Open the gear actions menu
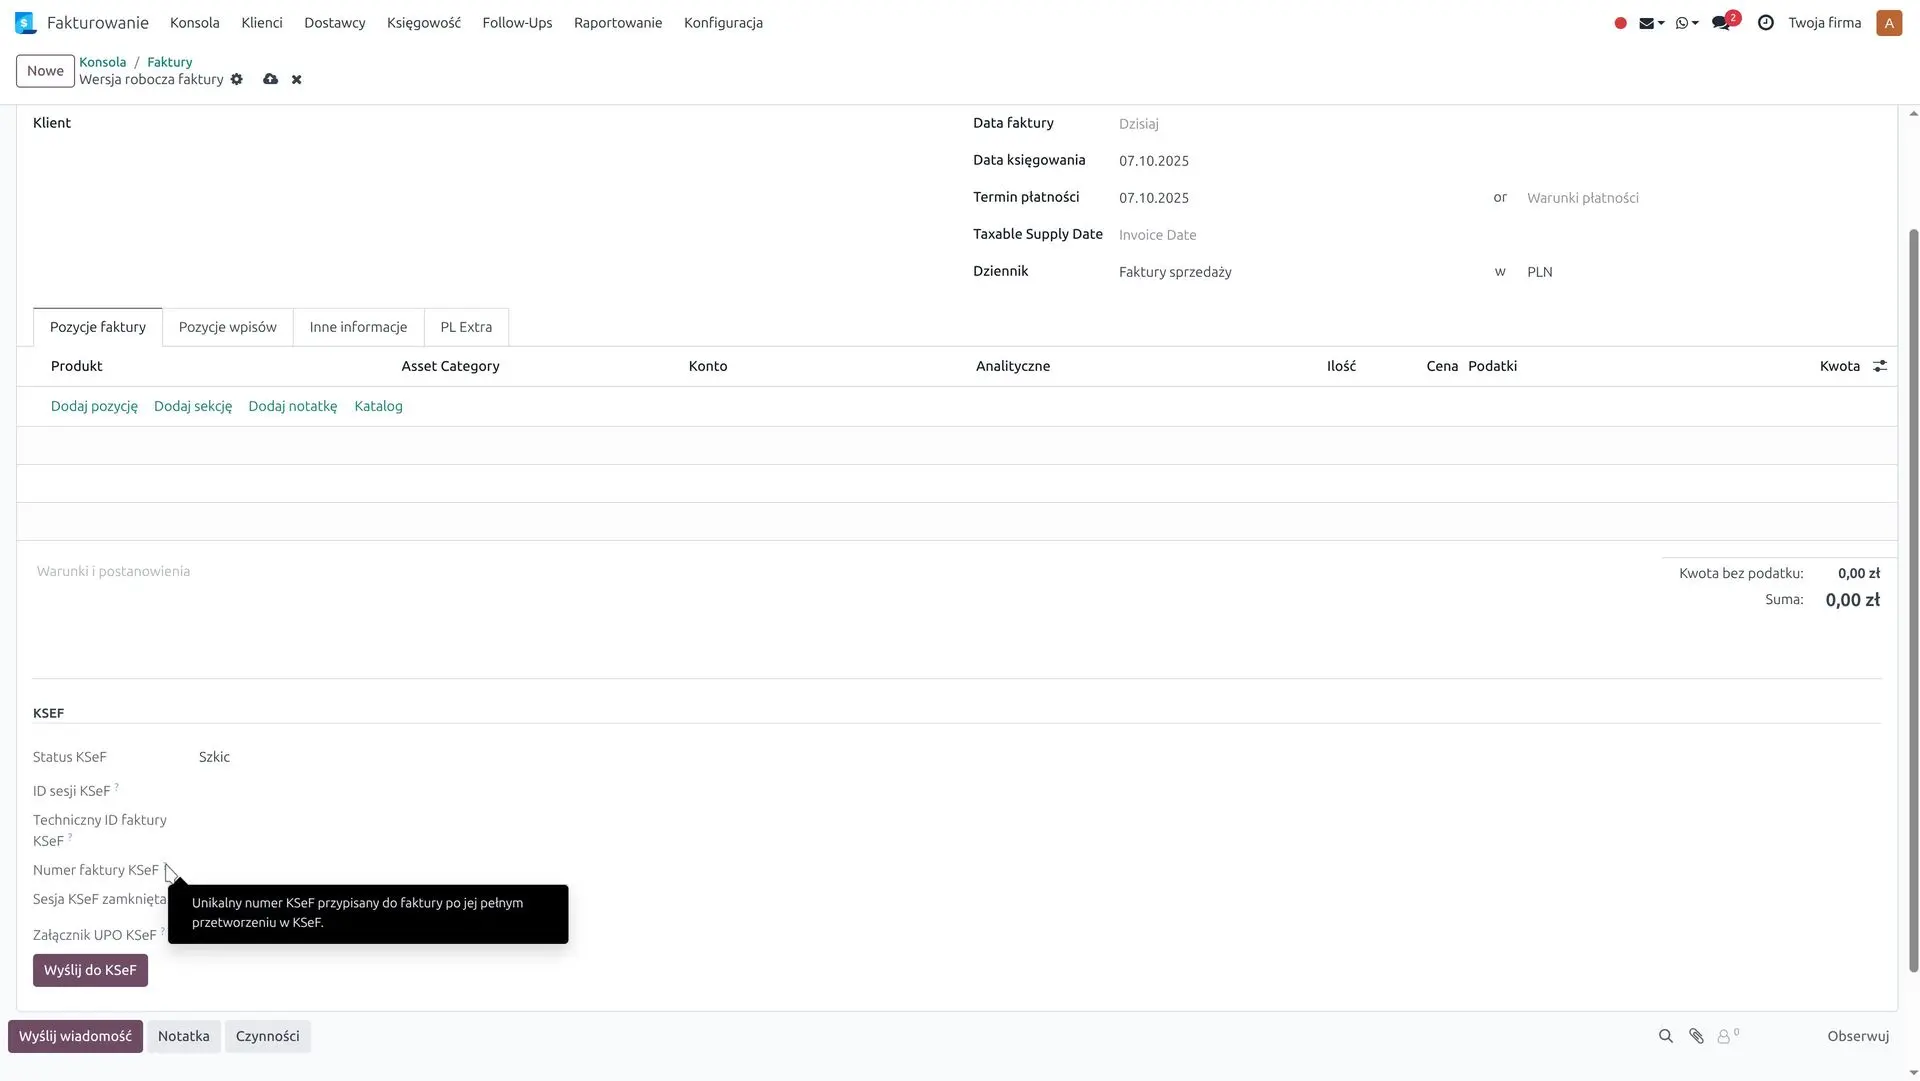Image resolution: width=1920 pixels, height=1081 pixels. point(237,79)
